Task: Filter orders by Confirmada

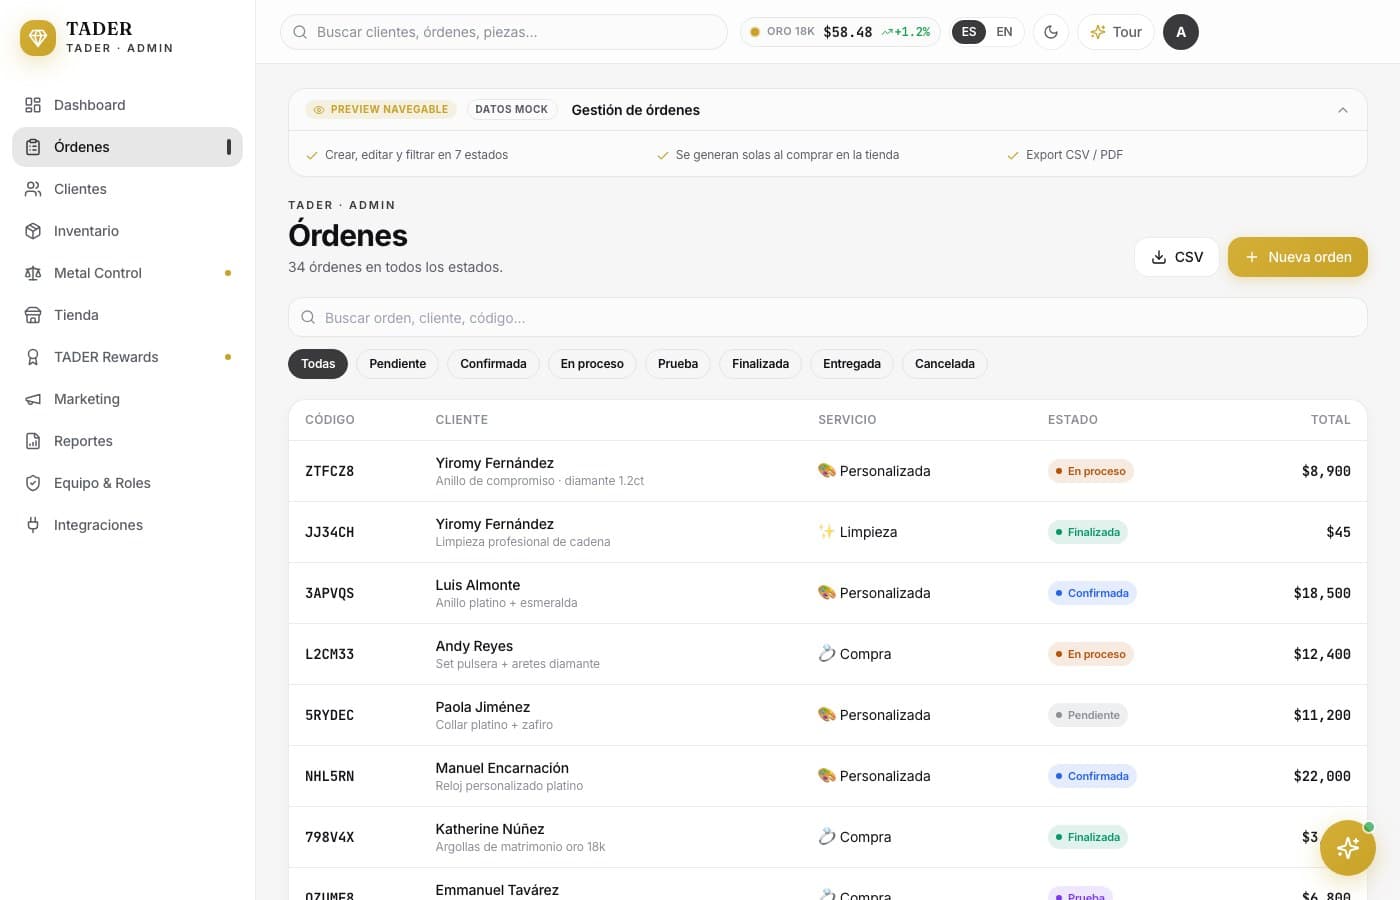Action: [493, 364]
